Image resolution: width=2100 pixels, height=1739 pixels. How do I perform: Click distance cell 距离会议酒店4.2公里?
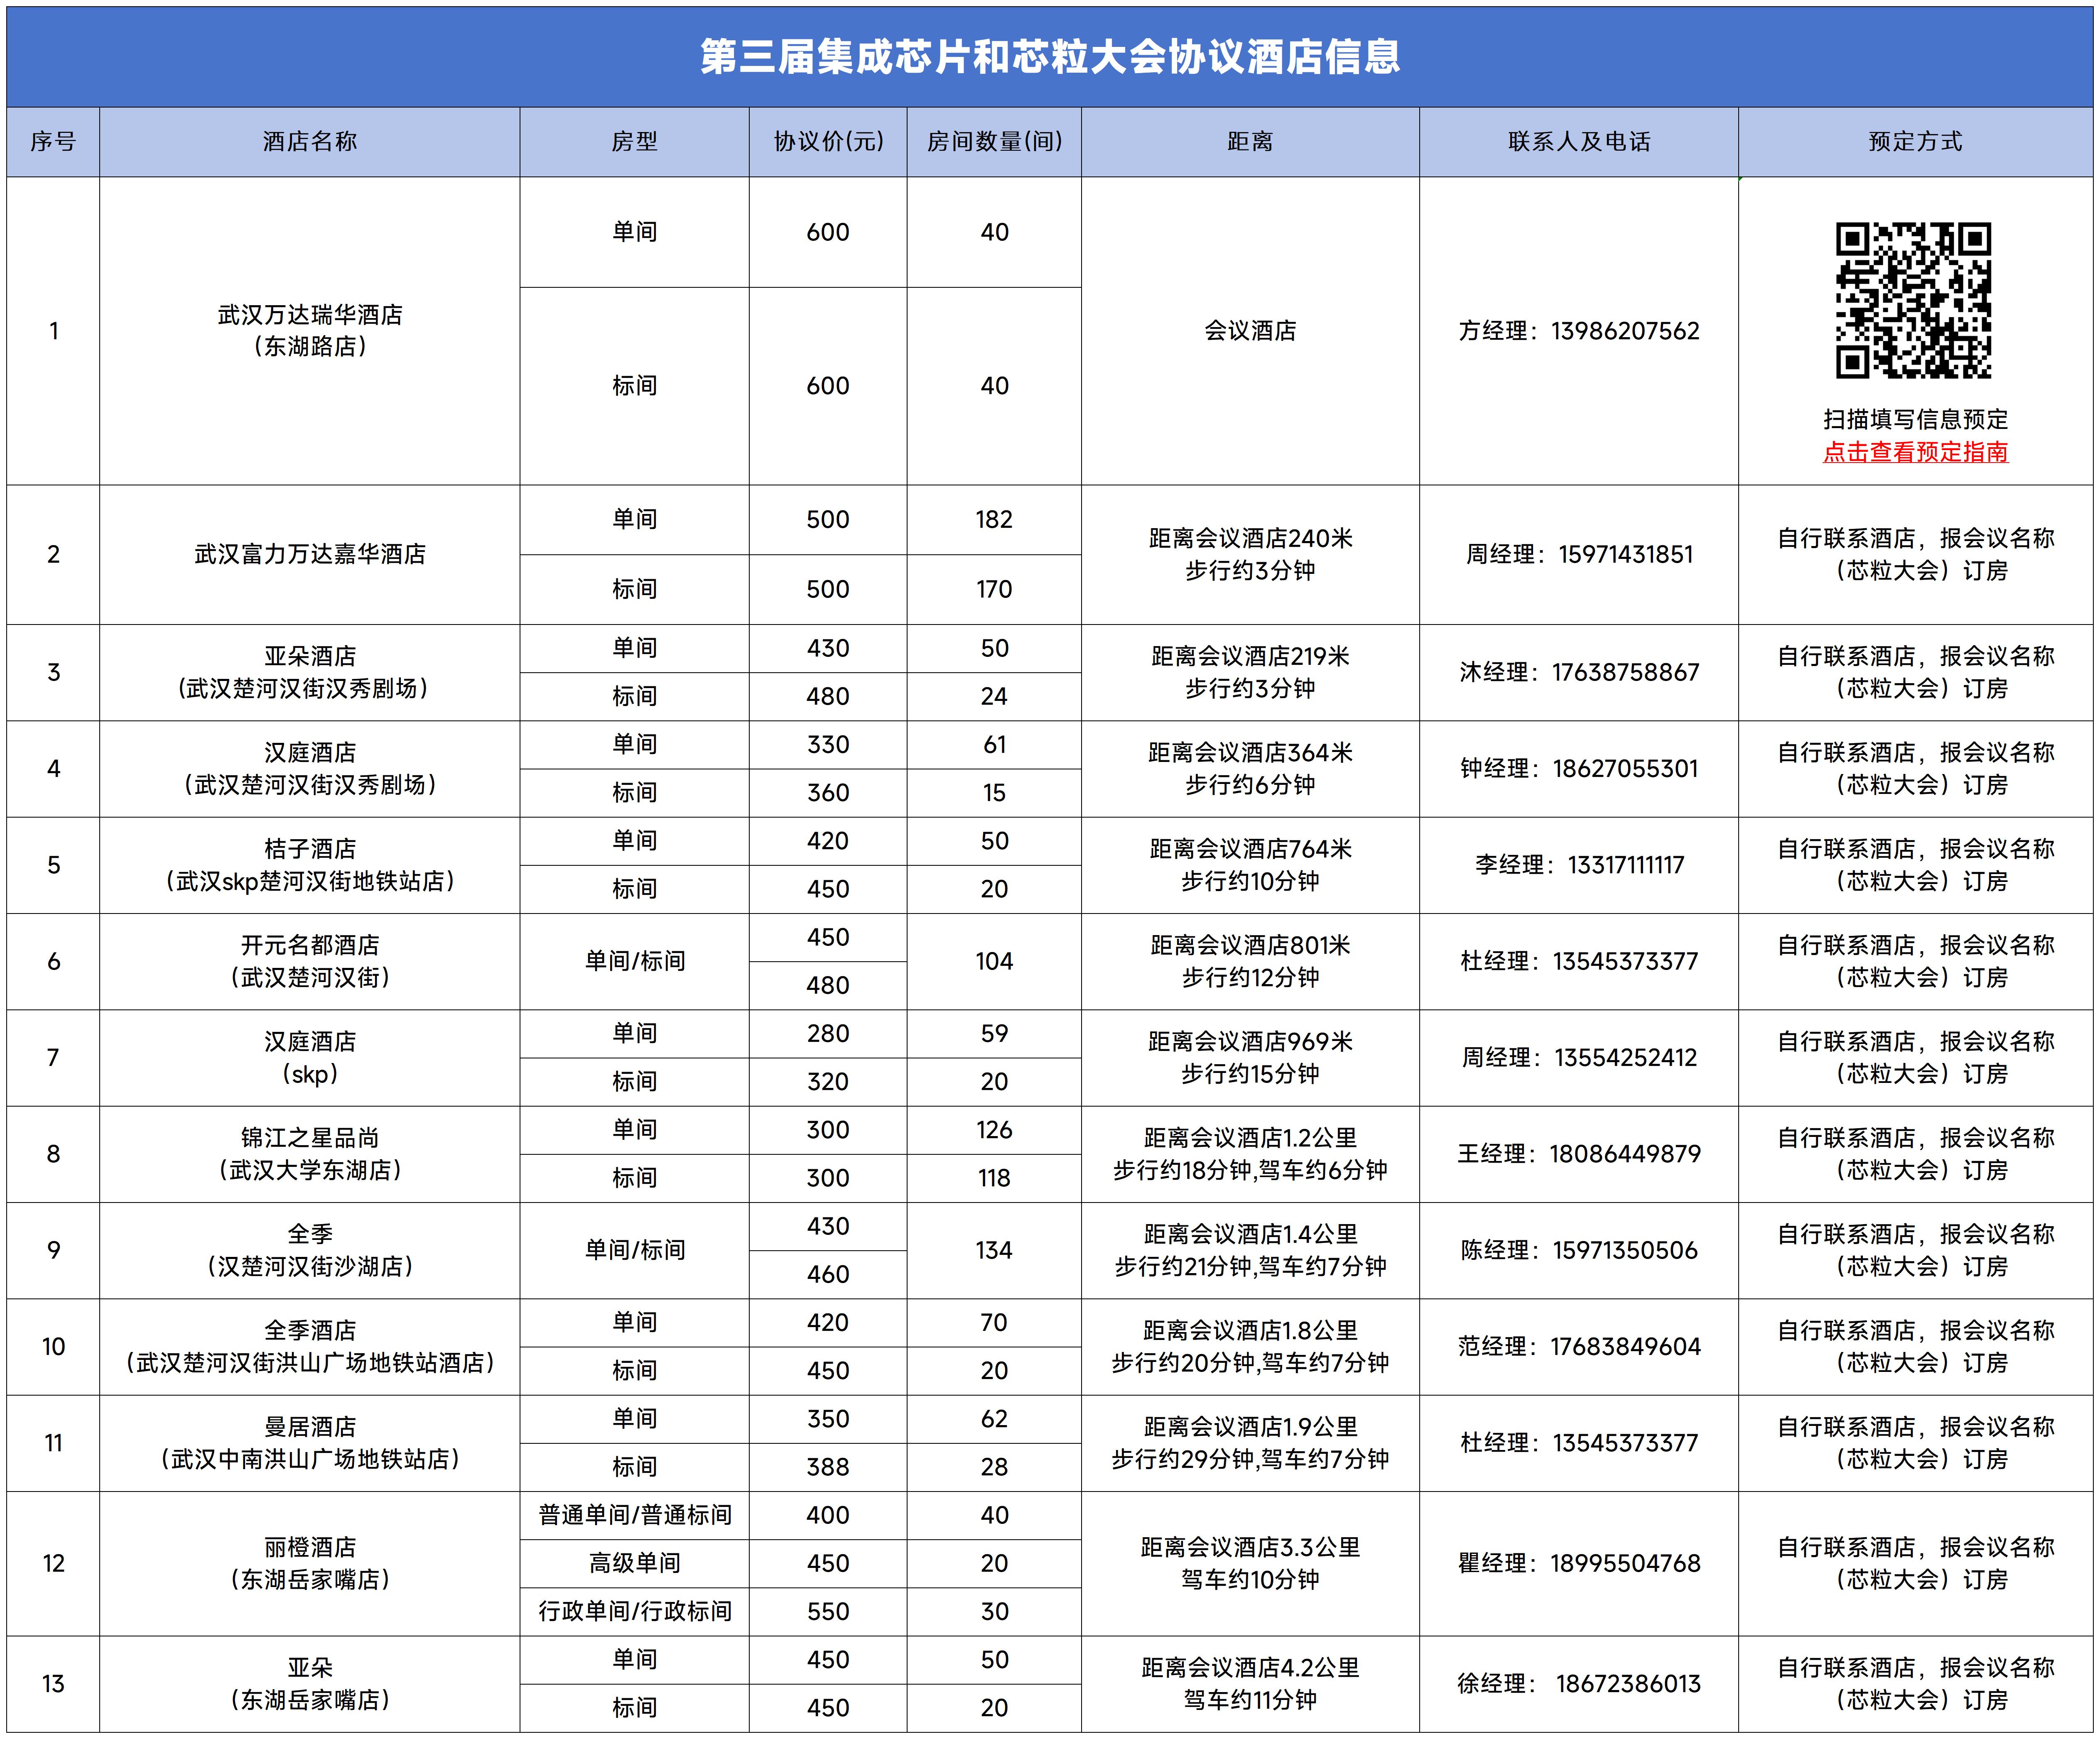point(1250,1684)
